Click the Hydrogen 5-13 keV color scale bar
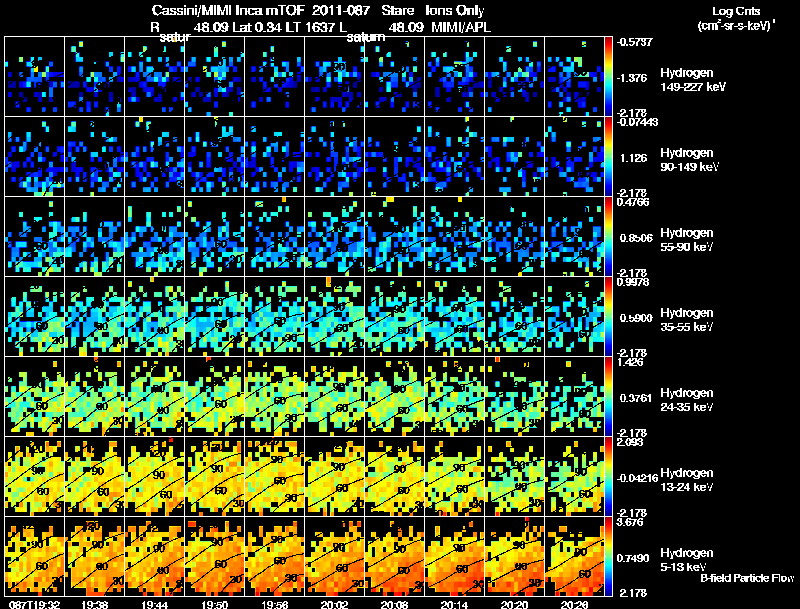The image size is (800, 609). point(608,556)
